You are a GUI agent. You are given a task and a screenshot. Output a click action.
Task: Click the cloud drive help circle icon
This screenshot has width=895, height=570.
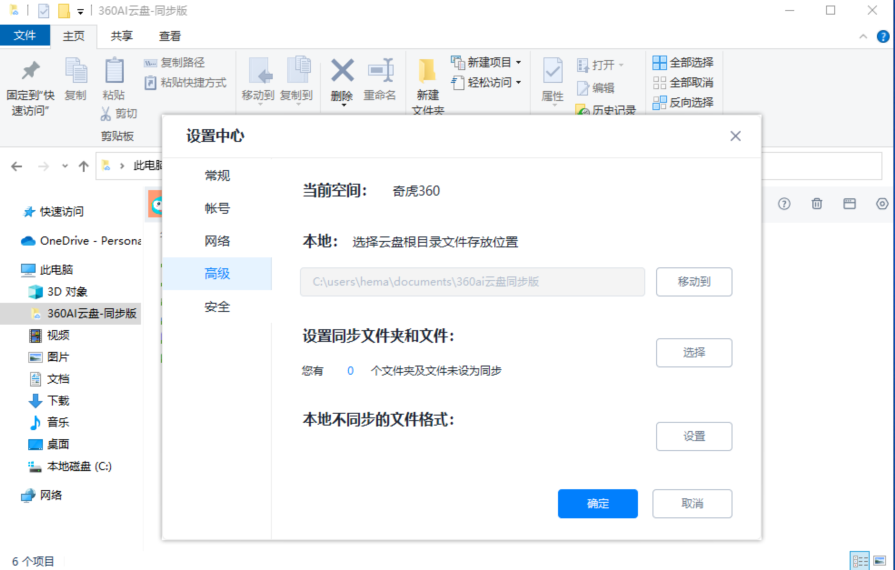(x=784, y=204)
